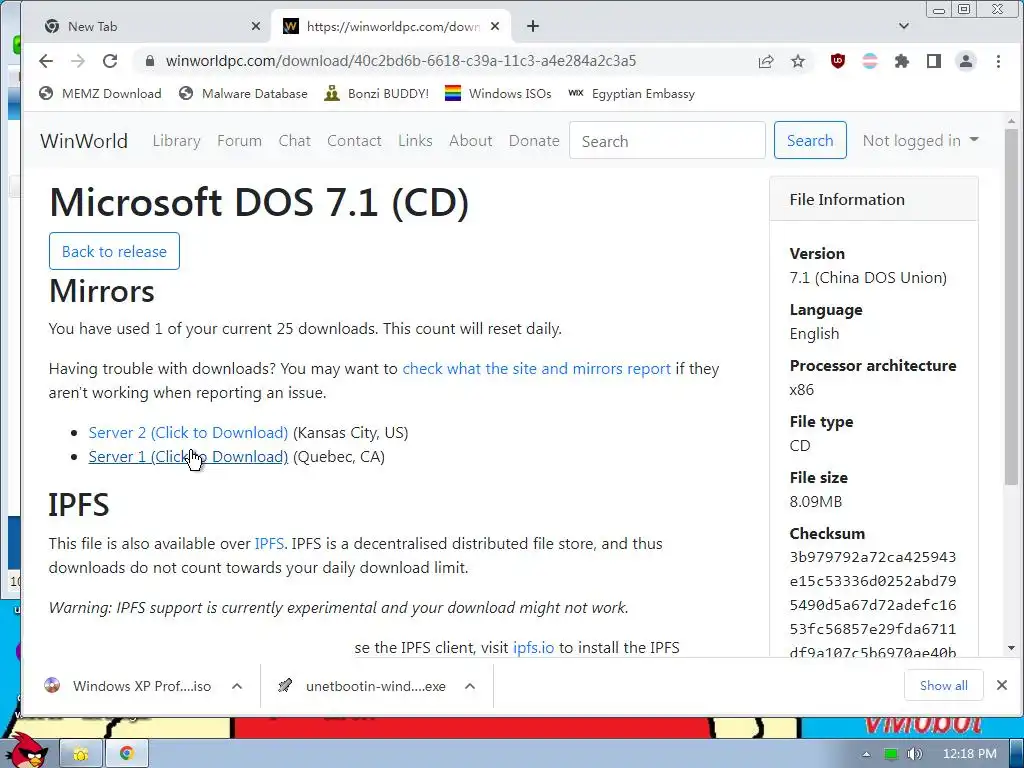Open the IPFS link in description
1024x768 pixels.
click(x=268, y=543)
